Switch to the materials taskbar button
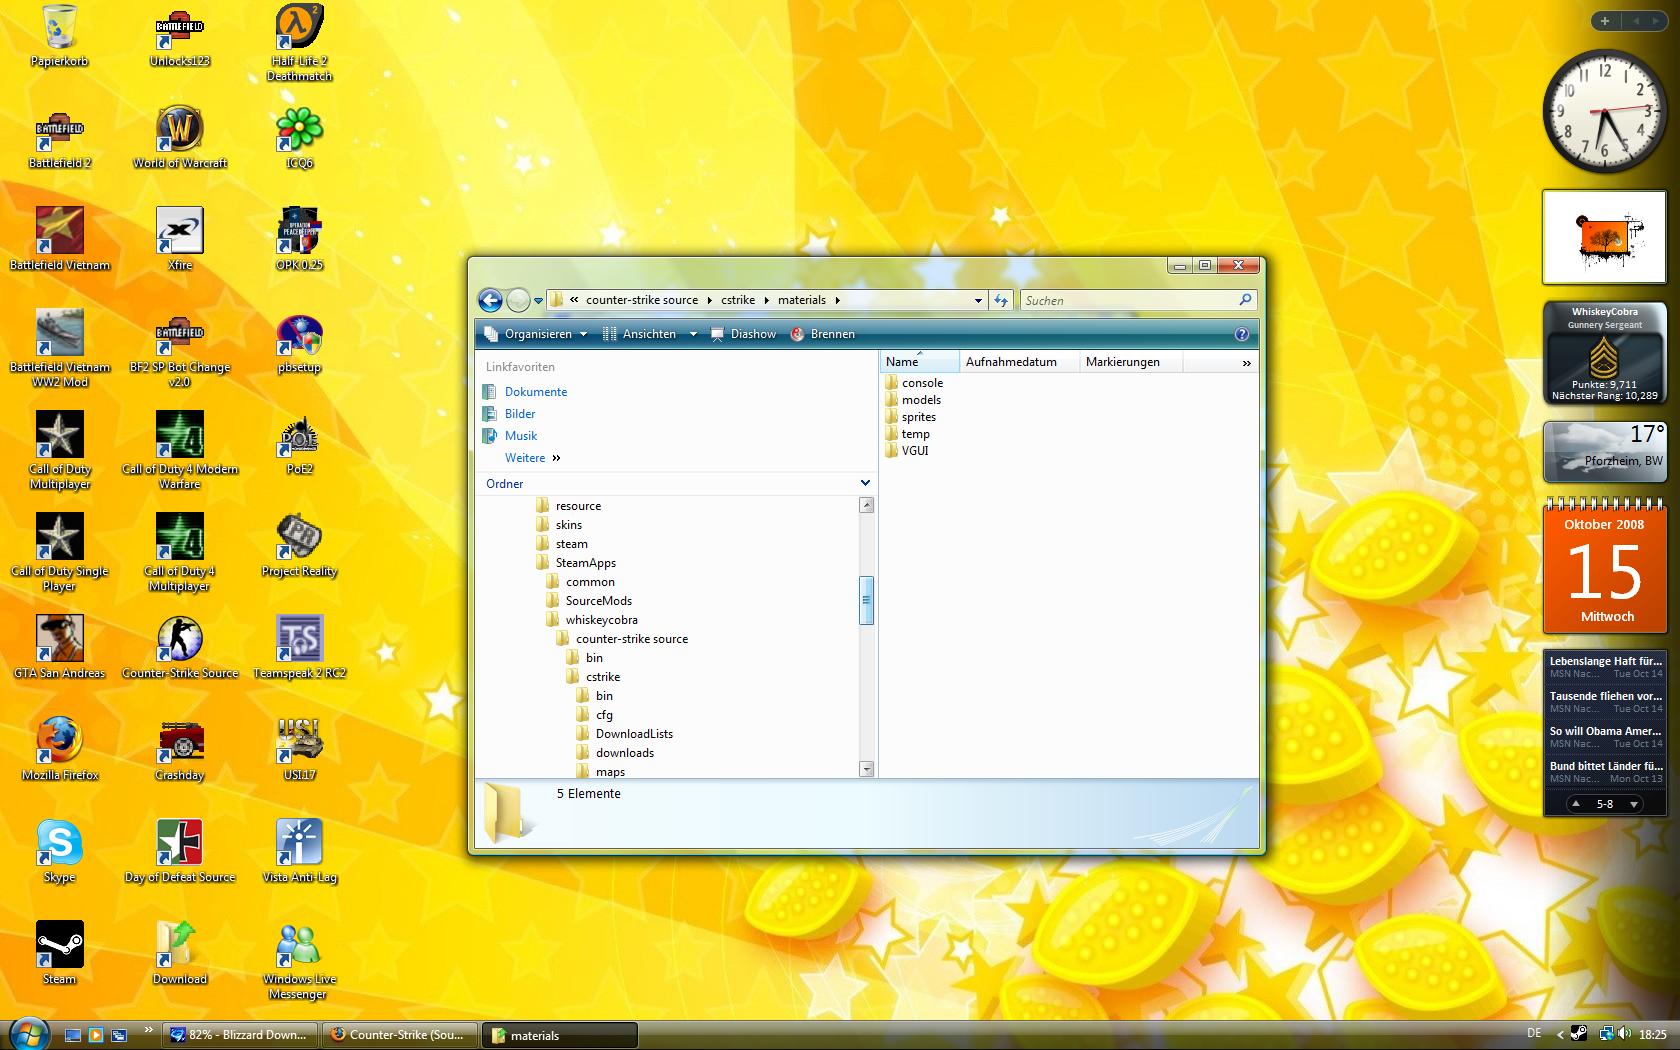 pos(560,1035)
